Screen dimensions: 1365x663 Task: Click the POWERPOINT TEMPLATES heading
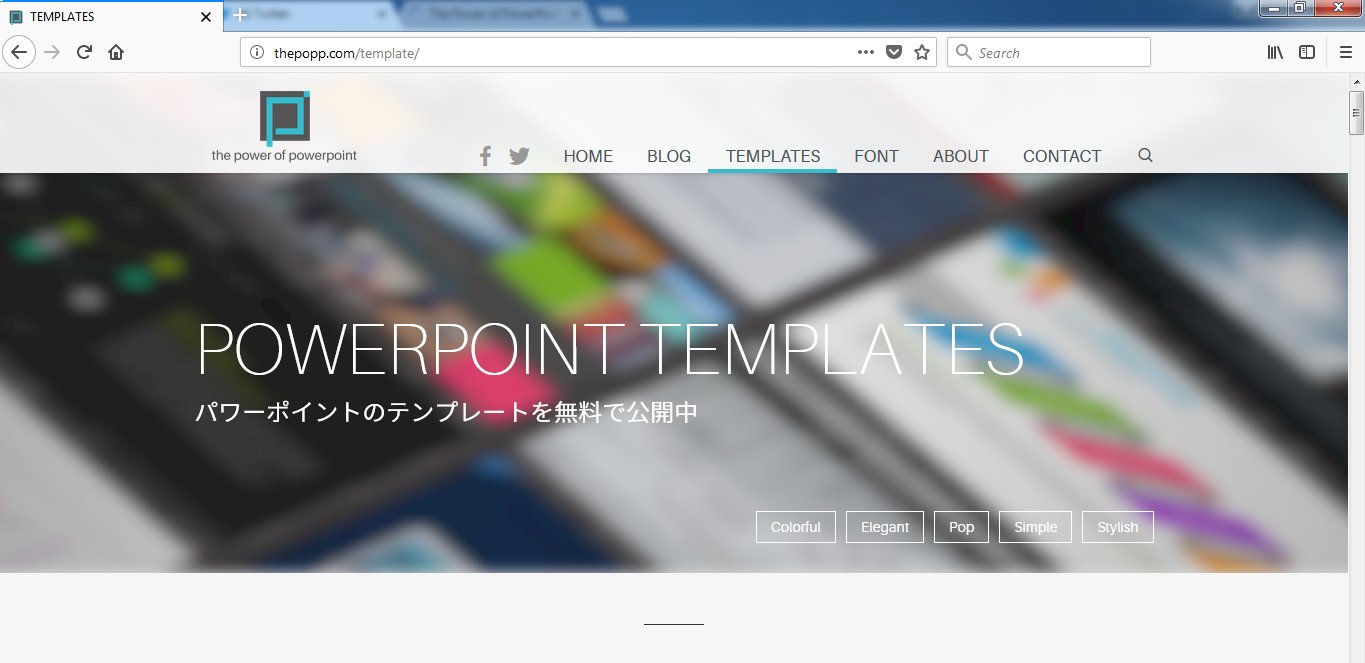(x=610, y=349)
